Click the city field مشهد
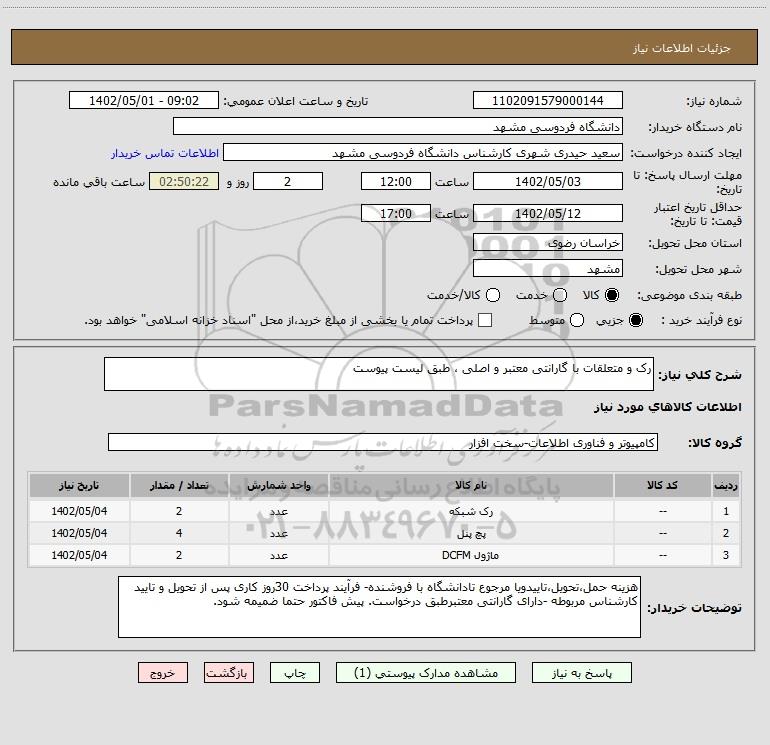770x745 pixels. (548, 268)
